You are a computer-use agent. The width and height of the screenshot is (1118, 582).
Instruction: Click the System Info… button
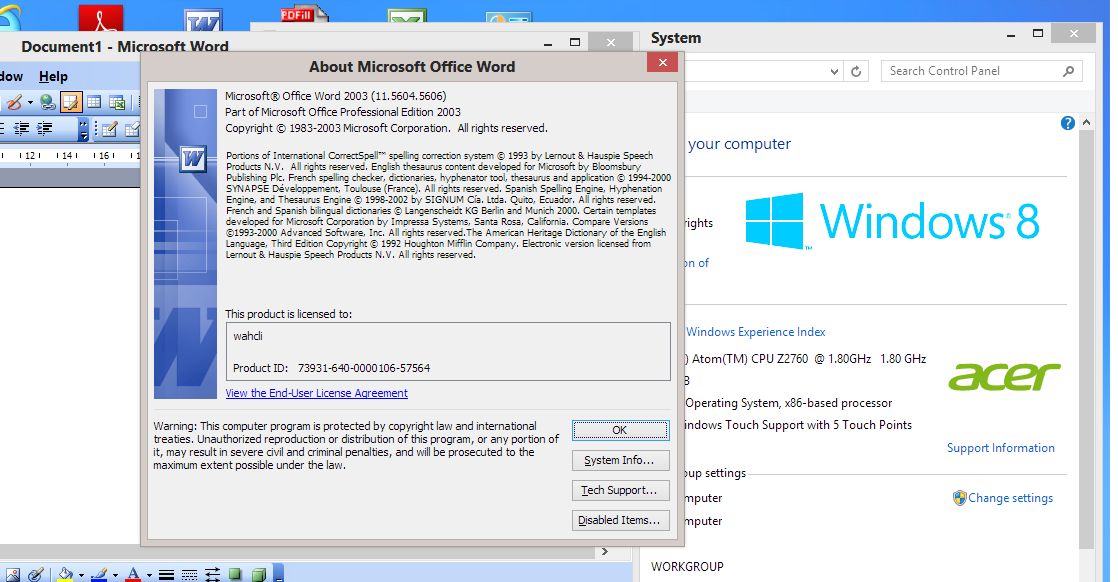620,460
